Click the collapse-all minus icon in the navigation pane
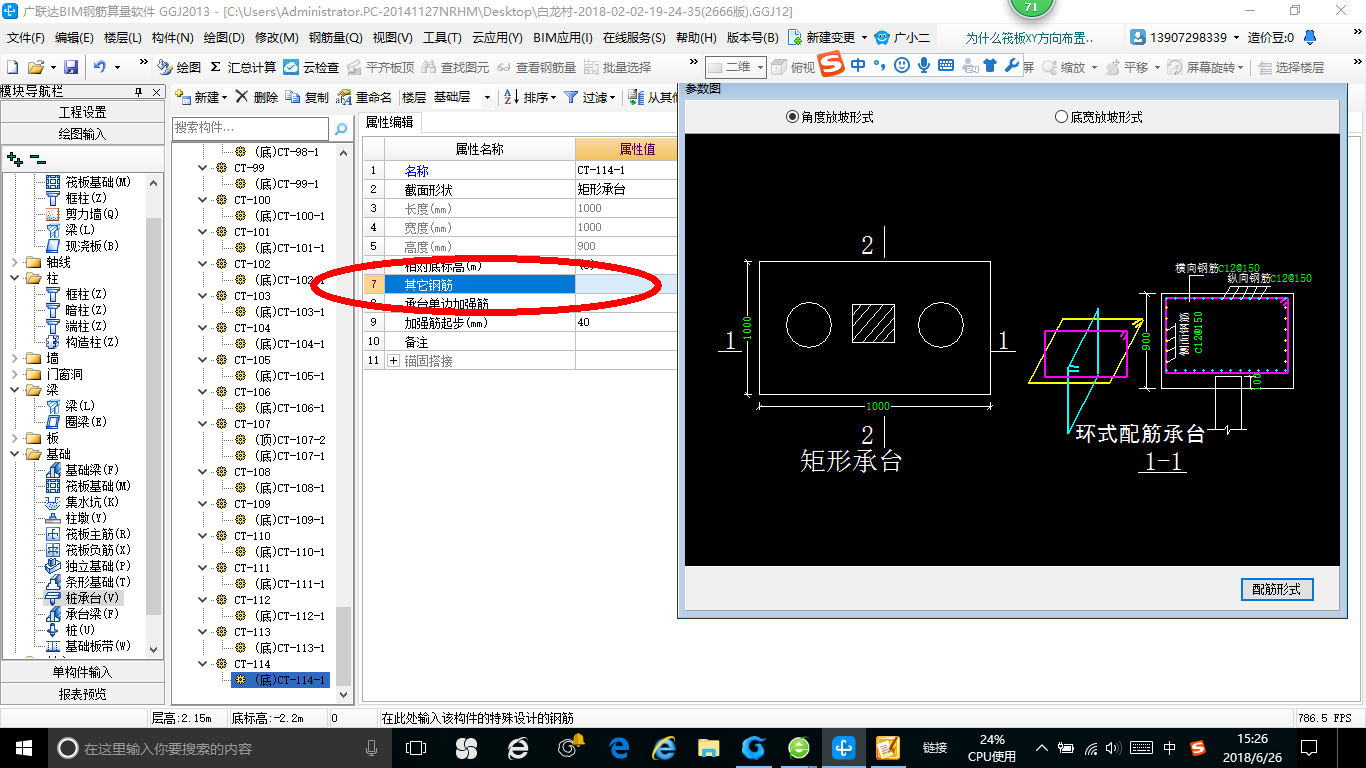1366x768 pixels. 36,159
